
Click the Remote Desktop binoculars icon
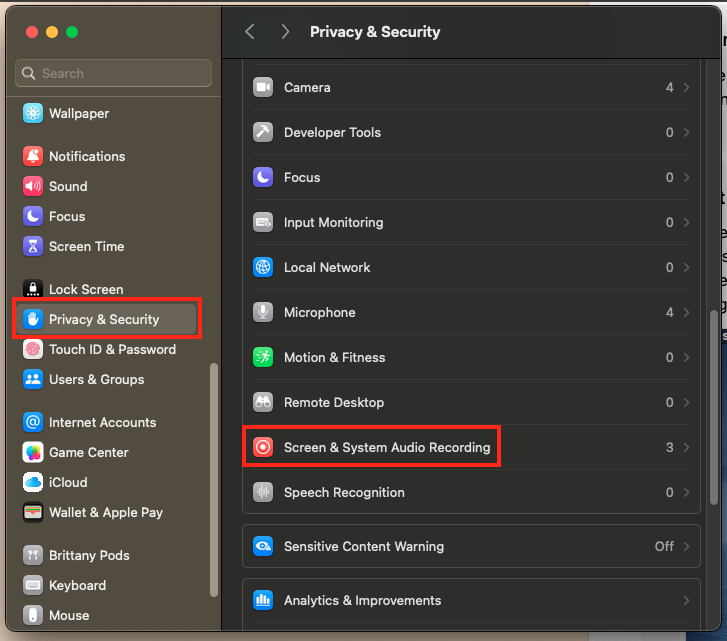pos(263,402)
